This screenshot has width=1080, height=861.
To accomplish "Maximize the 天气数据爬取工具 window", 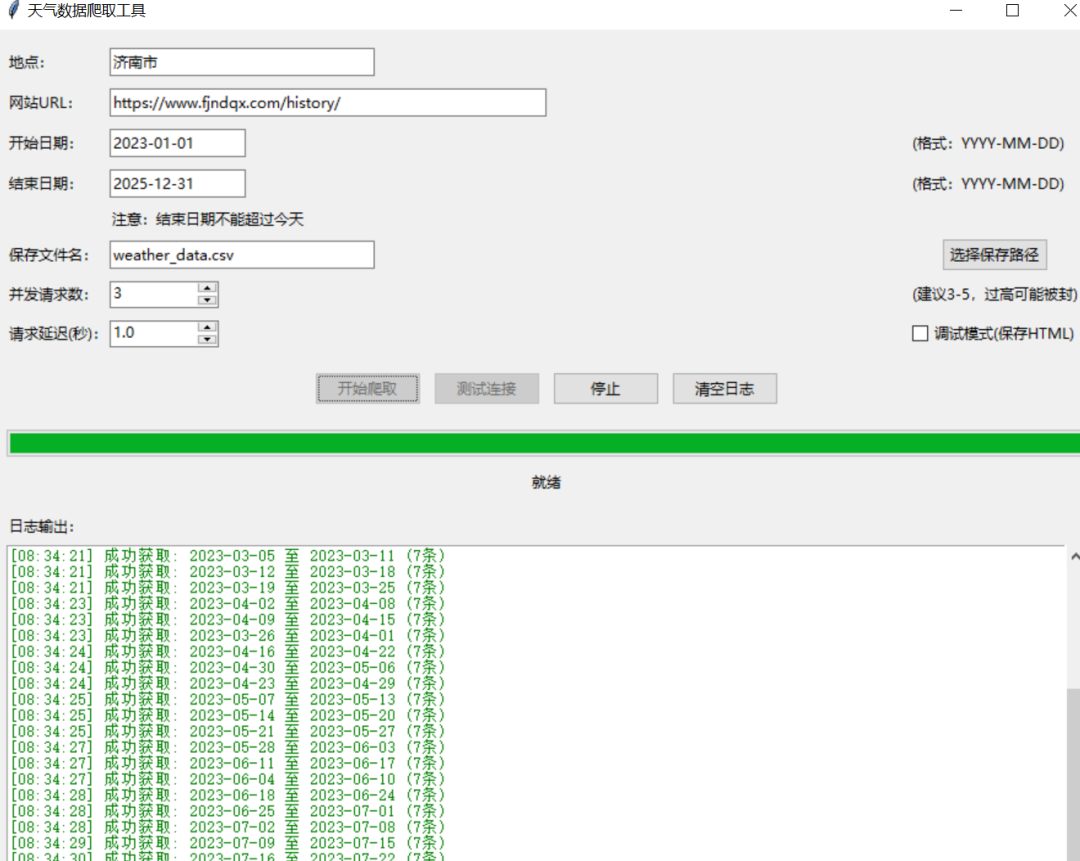I will (x=1012, y=10).
